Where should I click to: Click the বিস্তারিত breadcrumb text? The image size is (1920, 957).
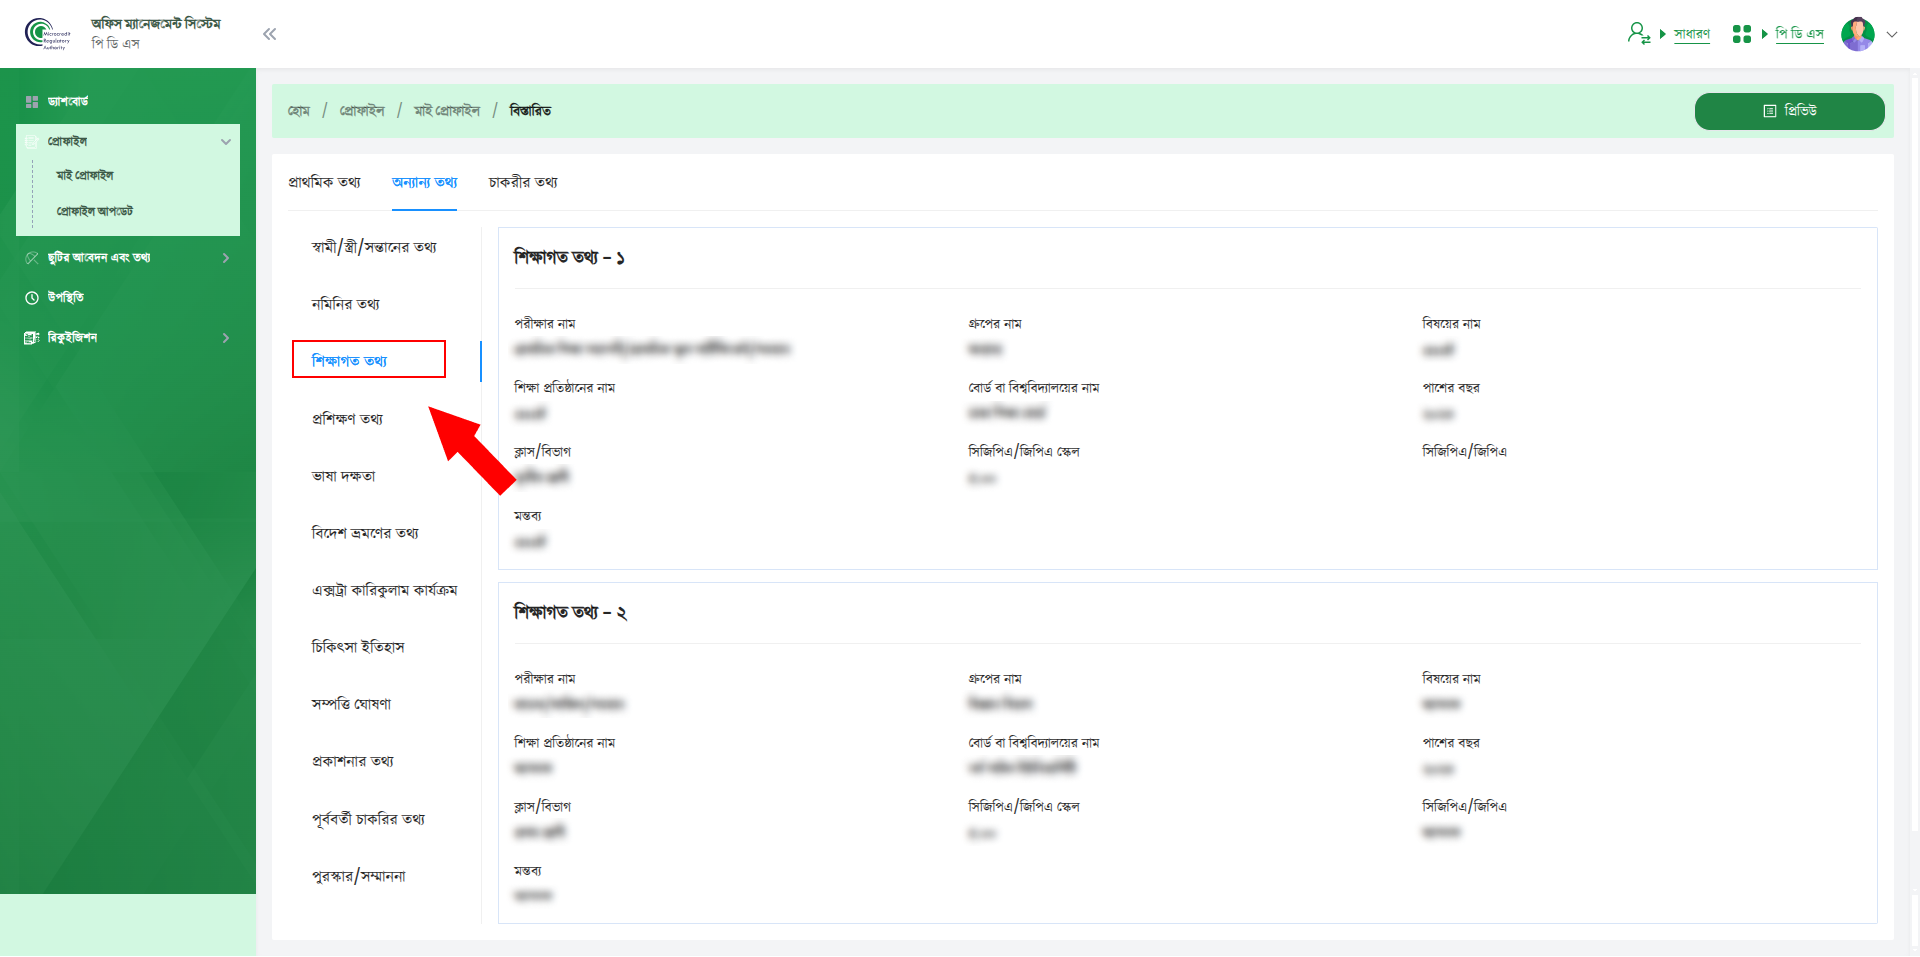(x=530, y=111)
